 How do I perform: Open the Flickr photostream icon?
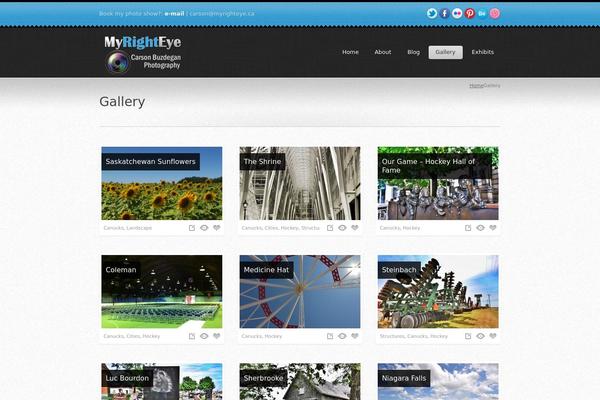tap(457, 13)
